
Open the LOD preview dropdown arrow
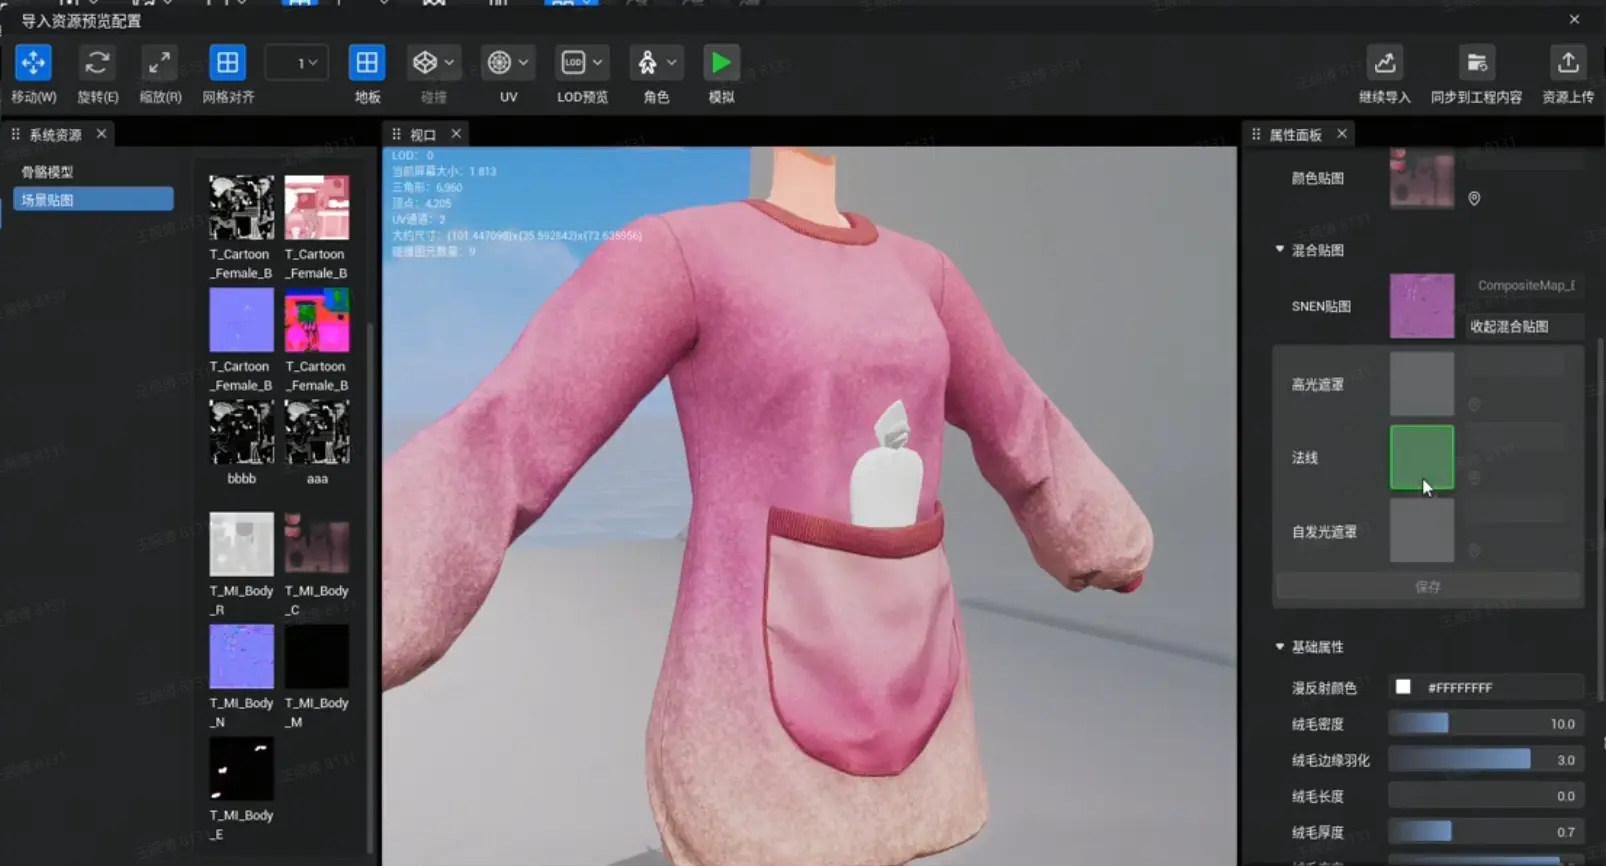pos(598,63)
